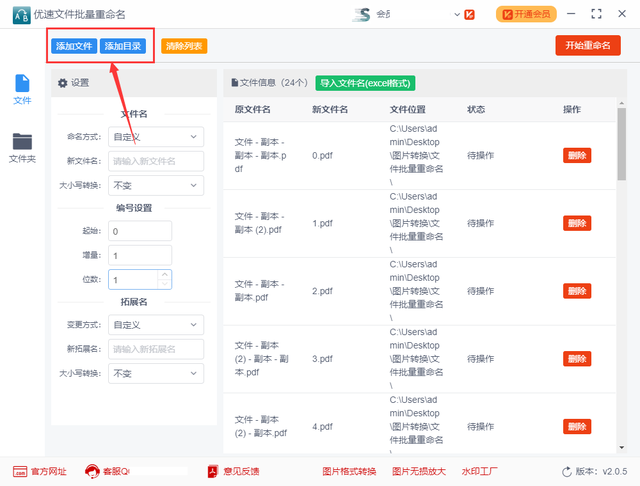Select the 文件 (file) sidebar icon
Screen dimensions: 640x486
21,88
